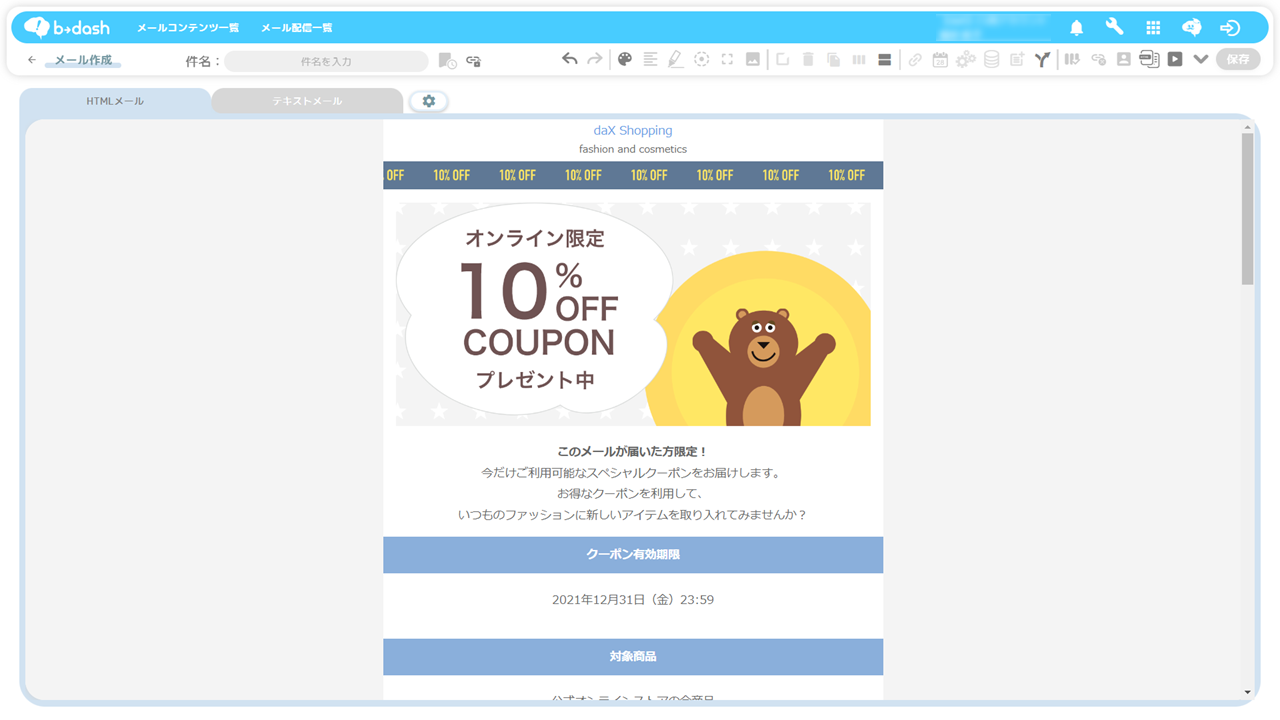Viewport: 1280px width, 720px height.
Task: Switch to テキストメール tab
Action: pyautogui.click(x=307, y=101)
